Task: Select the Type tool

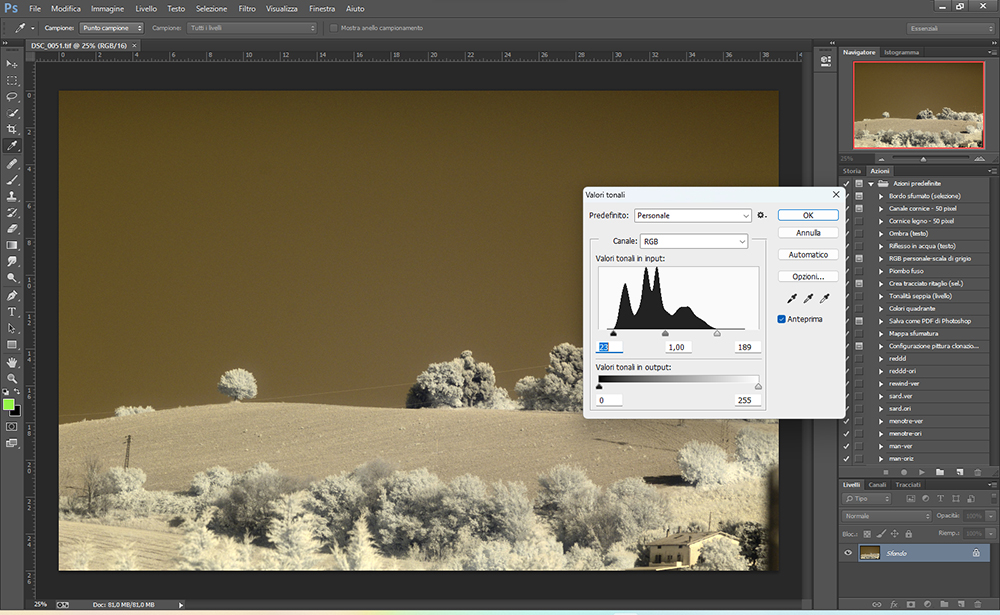Action: pyautogui.click(x=13, y=312)
